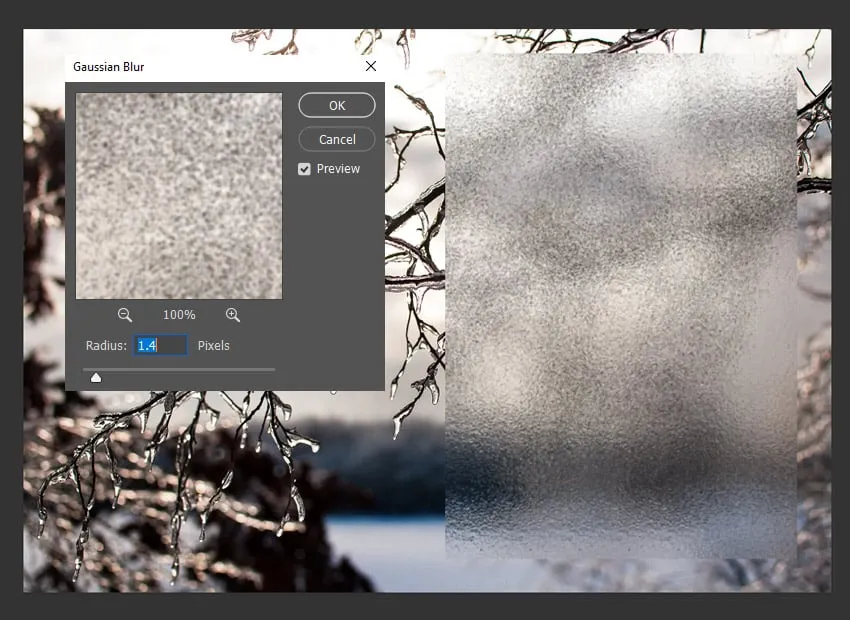Confirm the blur with OK
850x620 pixels.
(x=337, y=105)
